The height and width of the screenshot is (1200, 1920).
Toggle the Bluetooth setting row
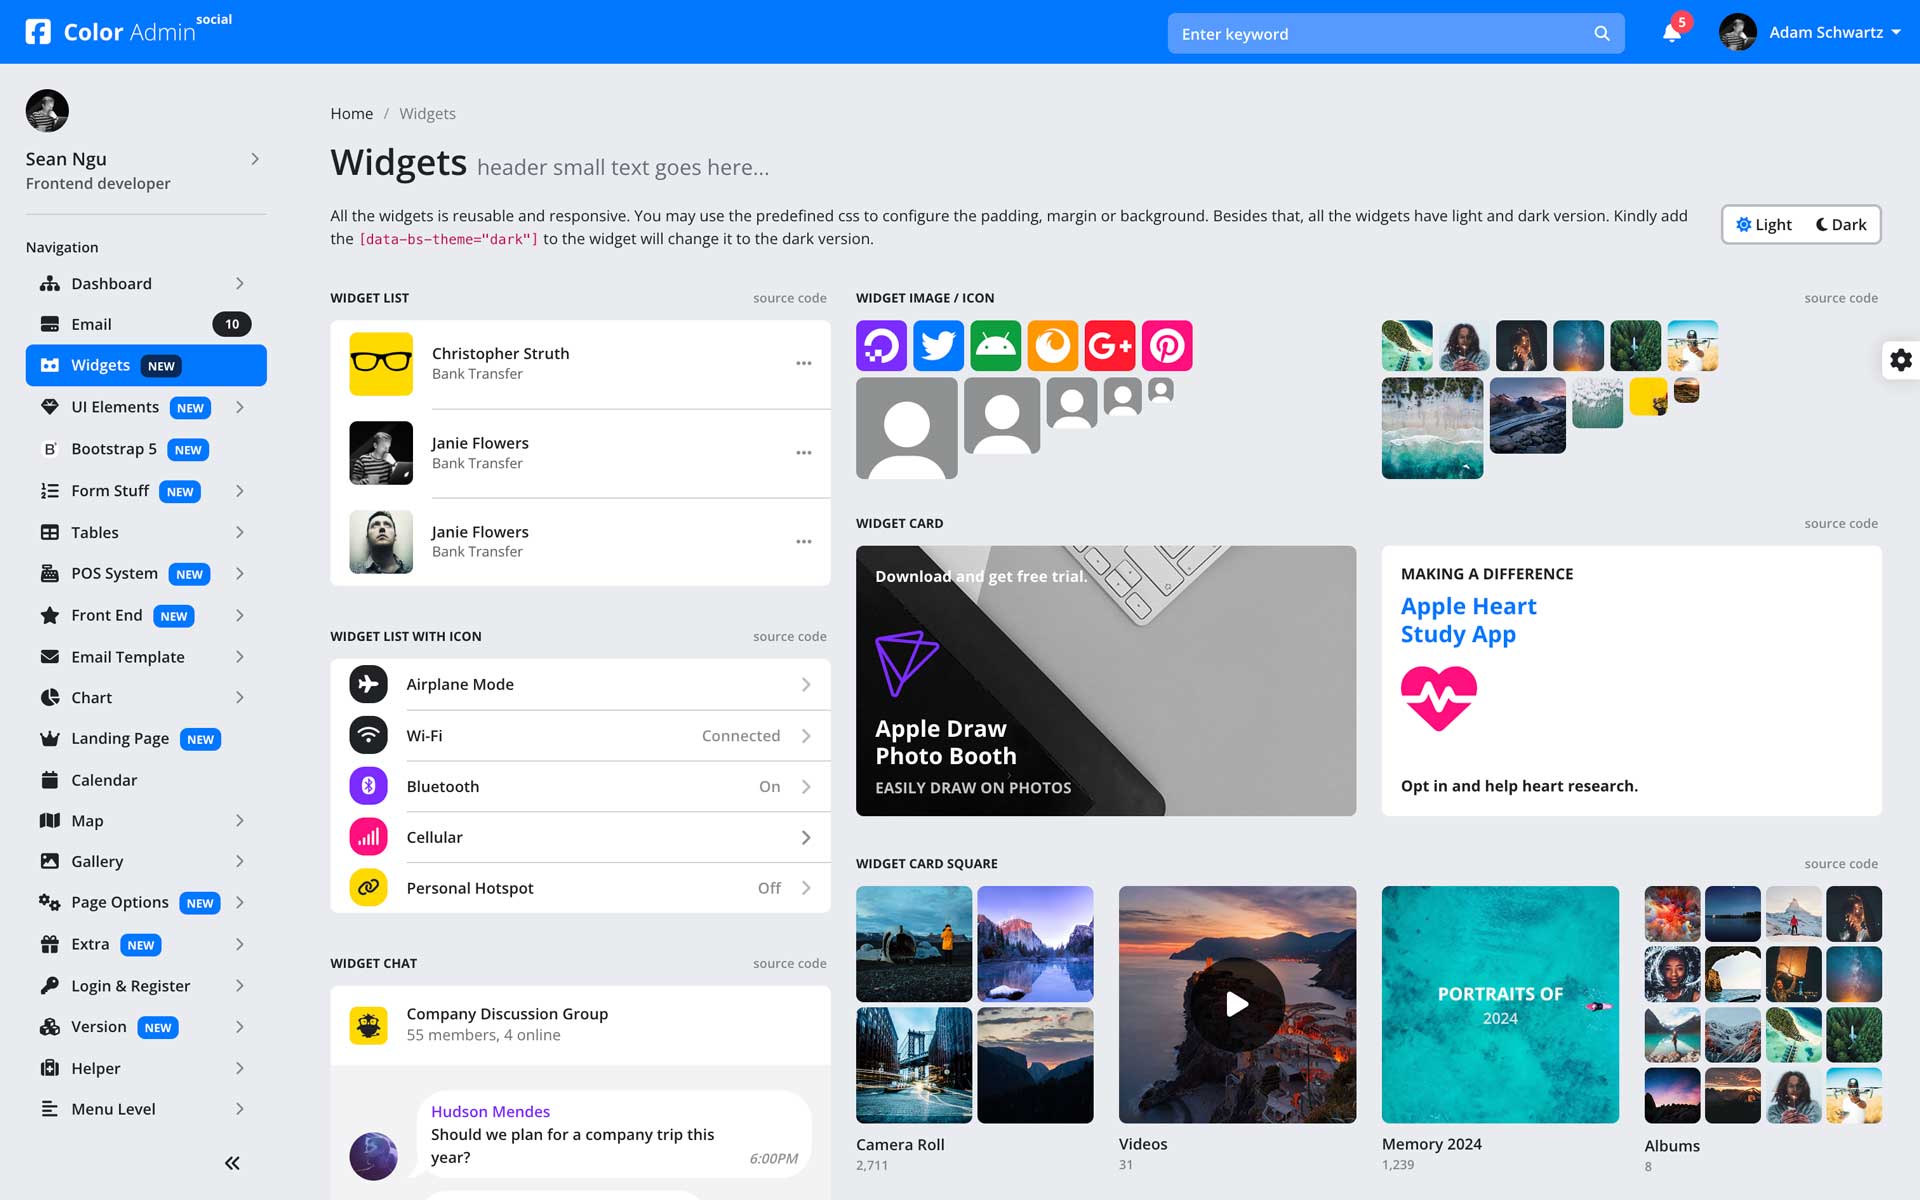[x=580, y=787]
